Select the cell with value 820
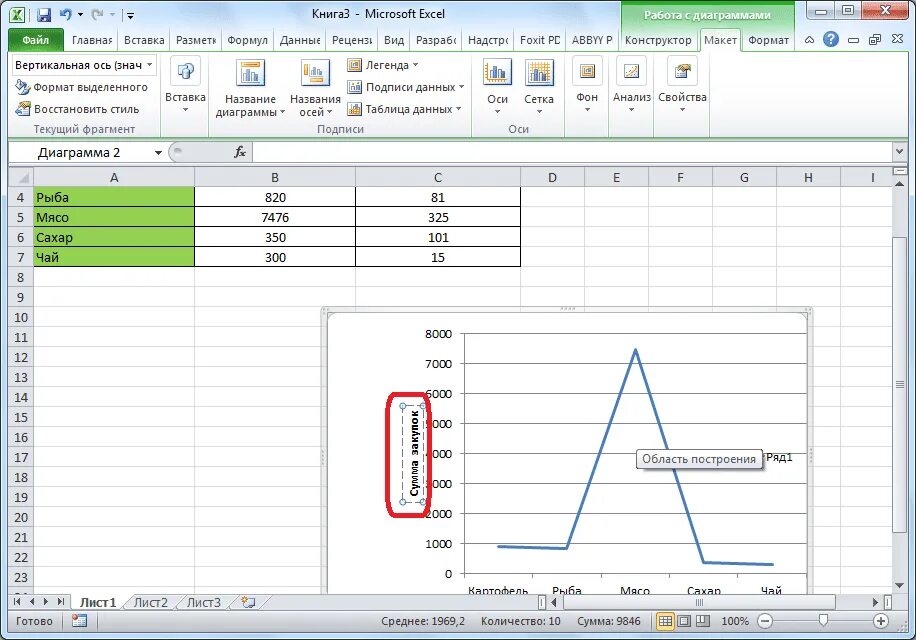Image resolution: width=916 pixels, height=640 pixels. 275,197
